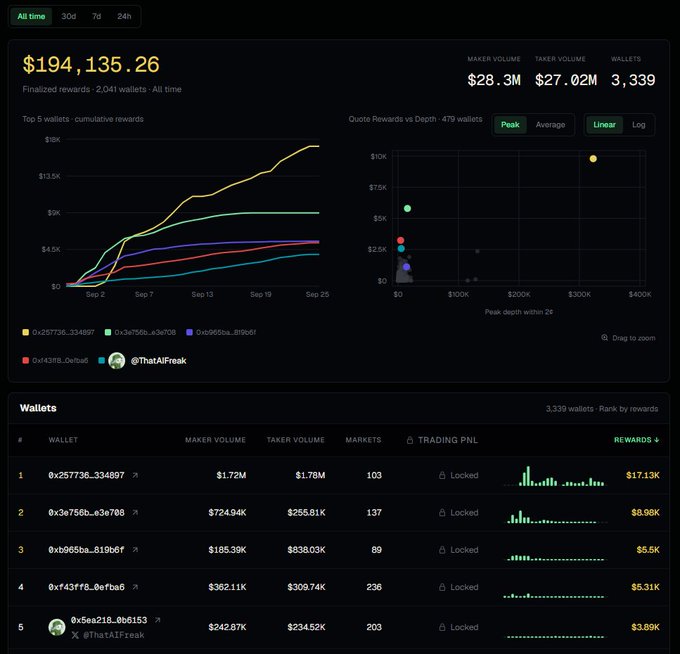Screen dimensions: 680x654
Task: Click the $27.02M taker volume stat
Action: pyautogui.click(x=566, y=80)
